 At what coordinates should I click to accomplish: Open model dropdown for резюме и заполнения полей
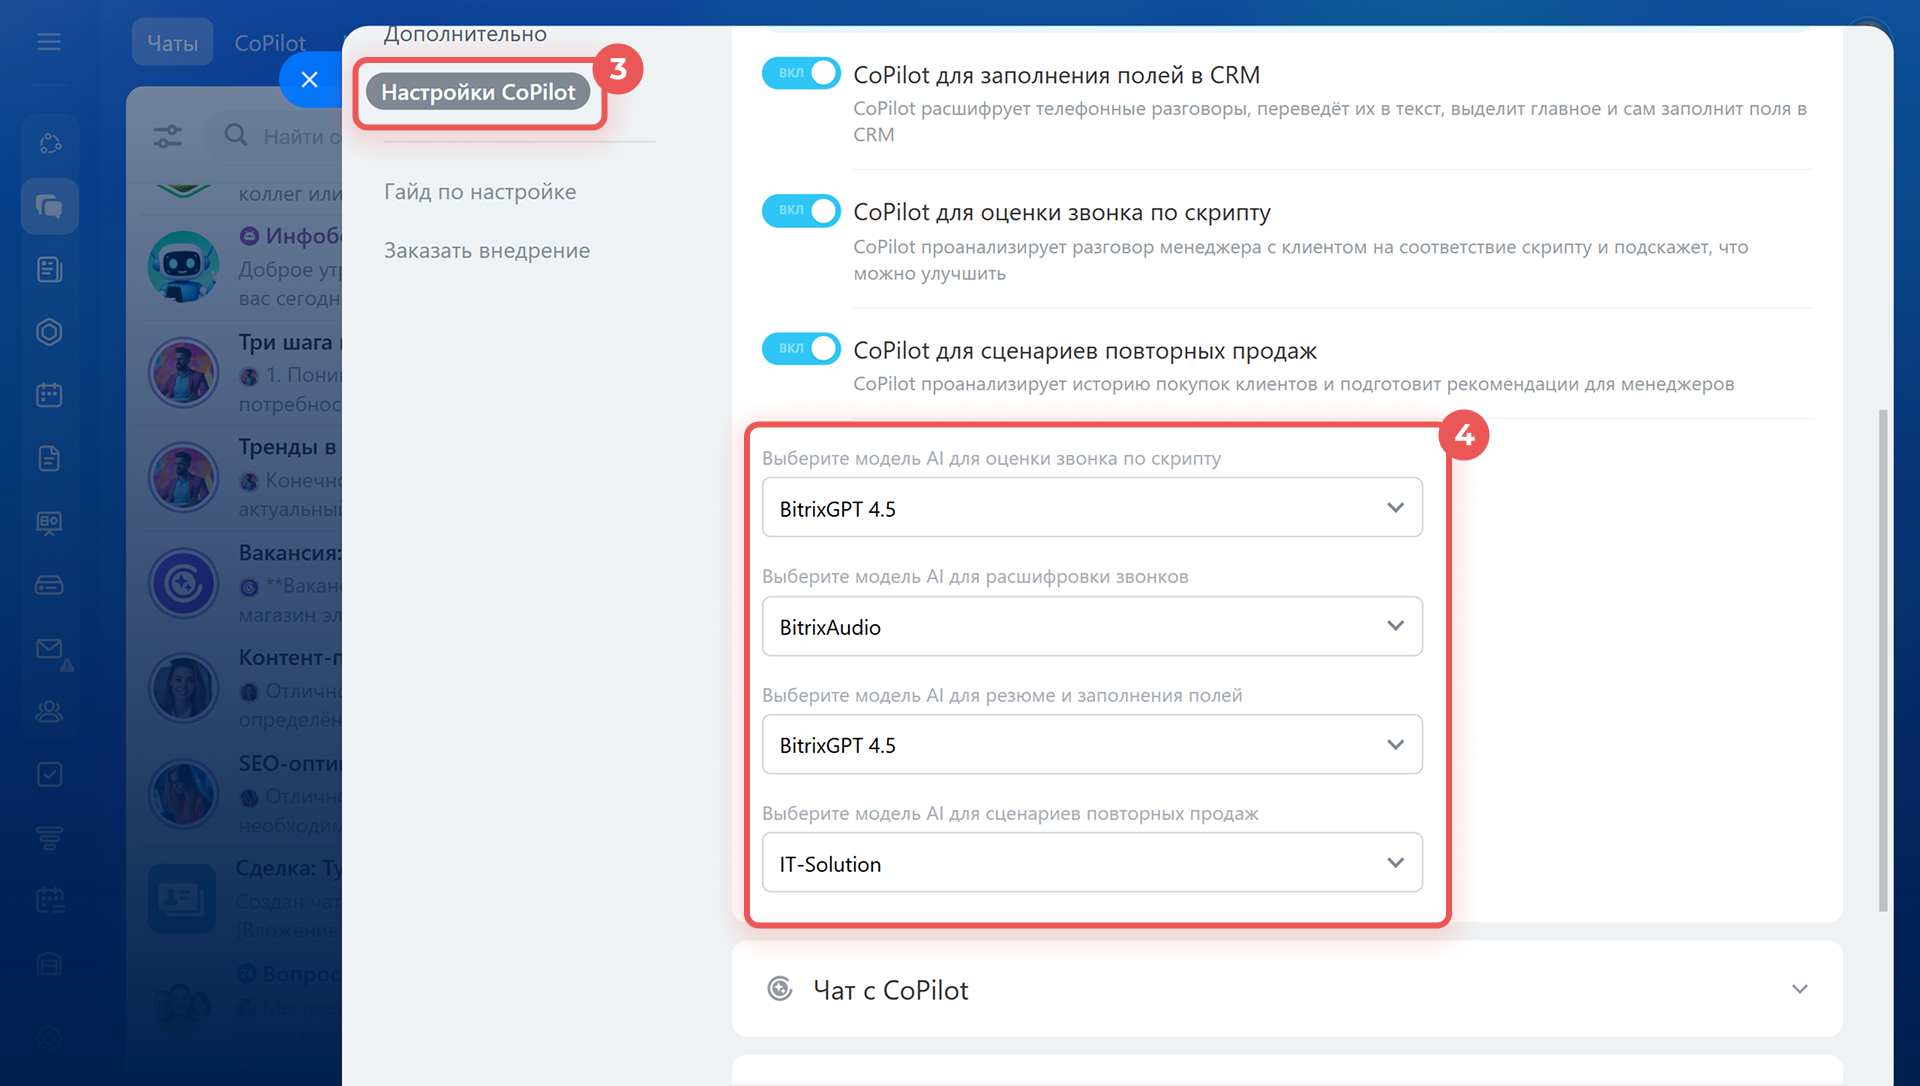click(1092, 745)
